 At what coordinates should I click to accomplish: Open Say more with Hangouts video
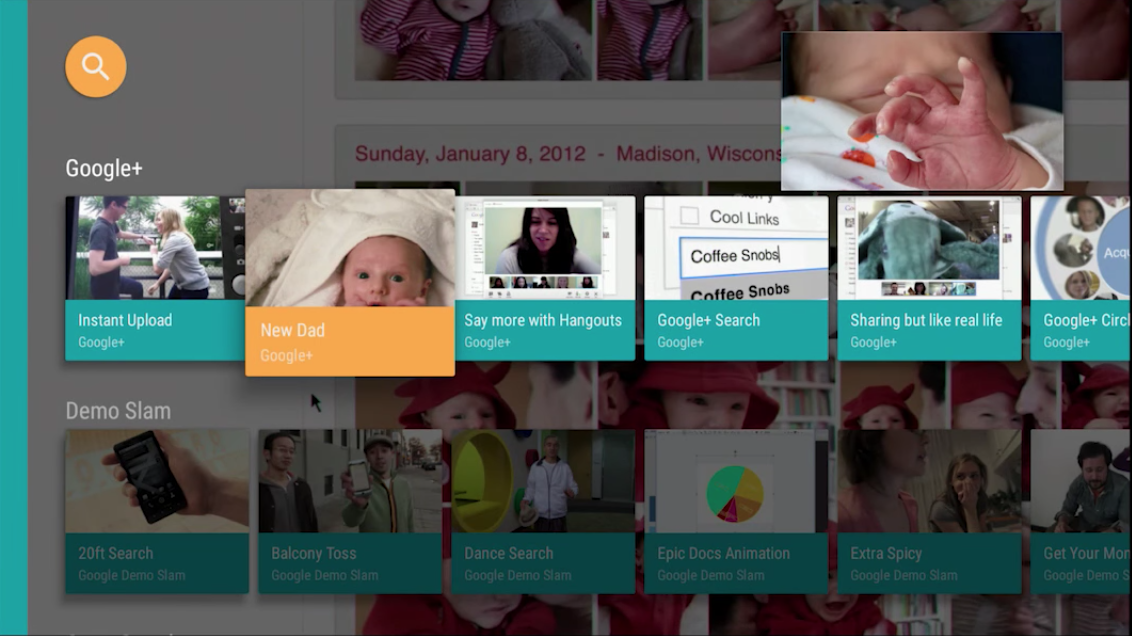click(x=544, y=278)
